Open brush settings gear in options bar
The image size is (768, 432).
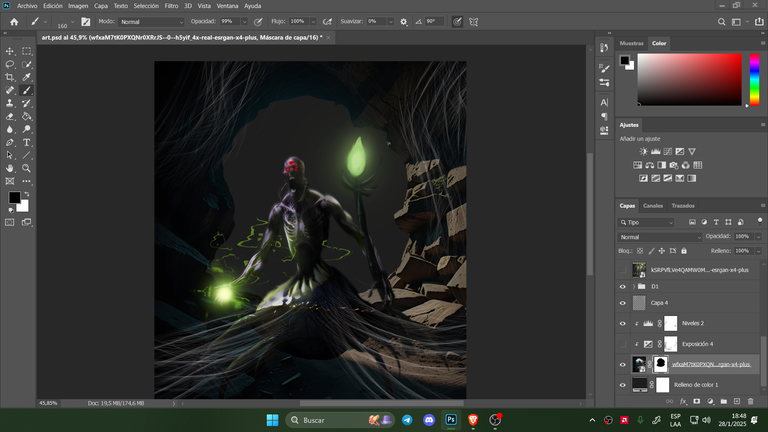coord(404,22)
